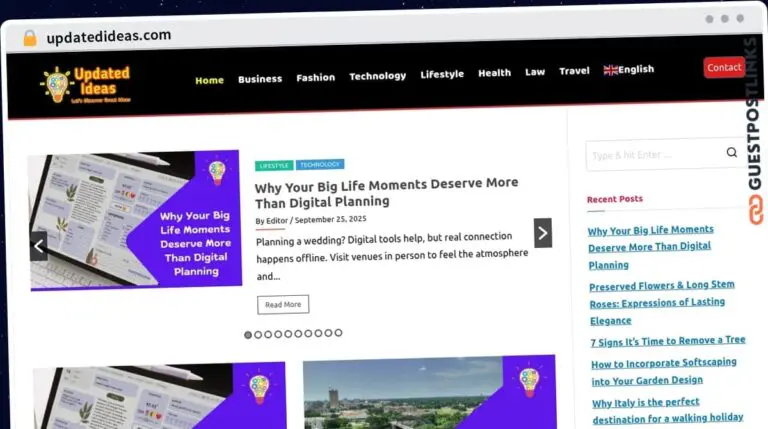Click the September 25, 2025 post date

click(331, 219)
